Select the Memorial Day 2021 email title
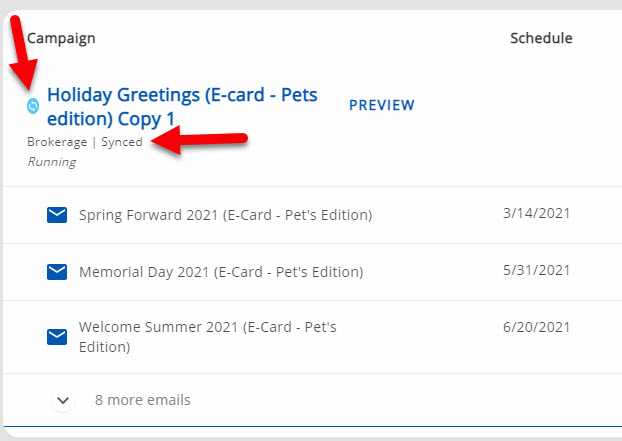622x441 pixels. pos(220,272)
